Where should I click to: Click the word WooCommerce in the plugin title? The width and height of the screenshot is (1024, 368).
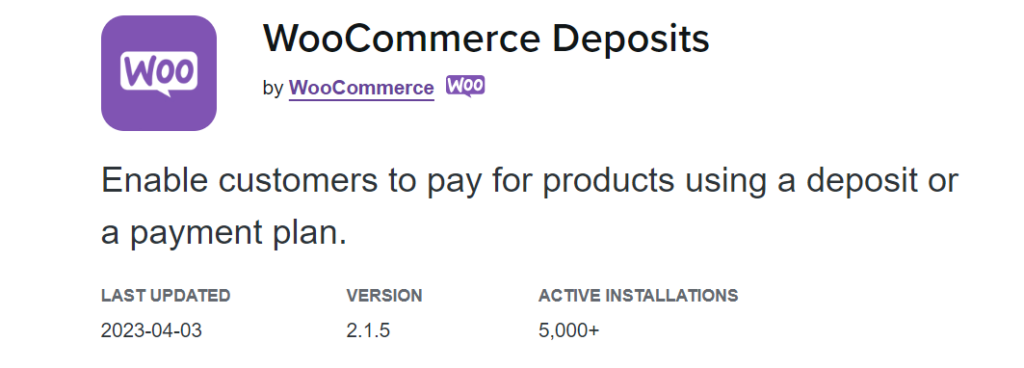coord(402,38)
